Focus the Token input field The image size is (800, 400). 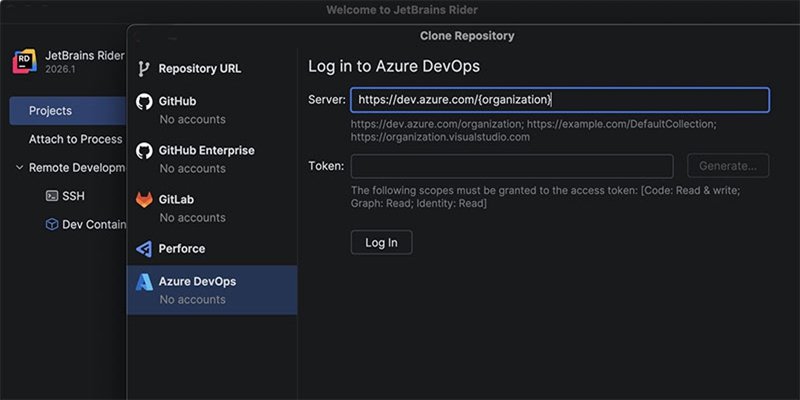[512, 166]
